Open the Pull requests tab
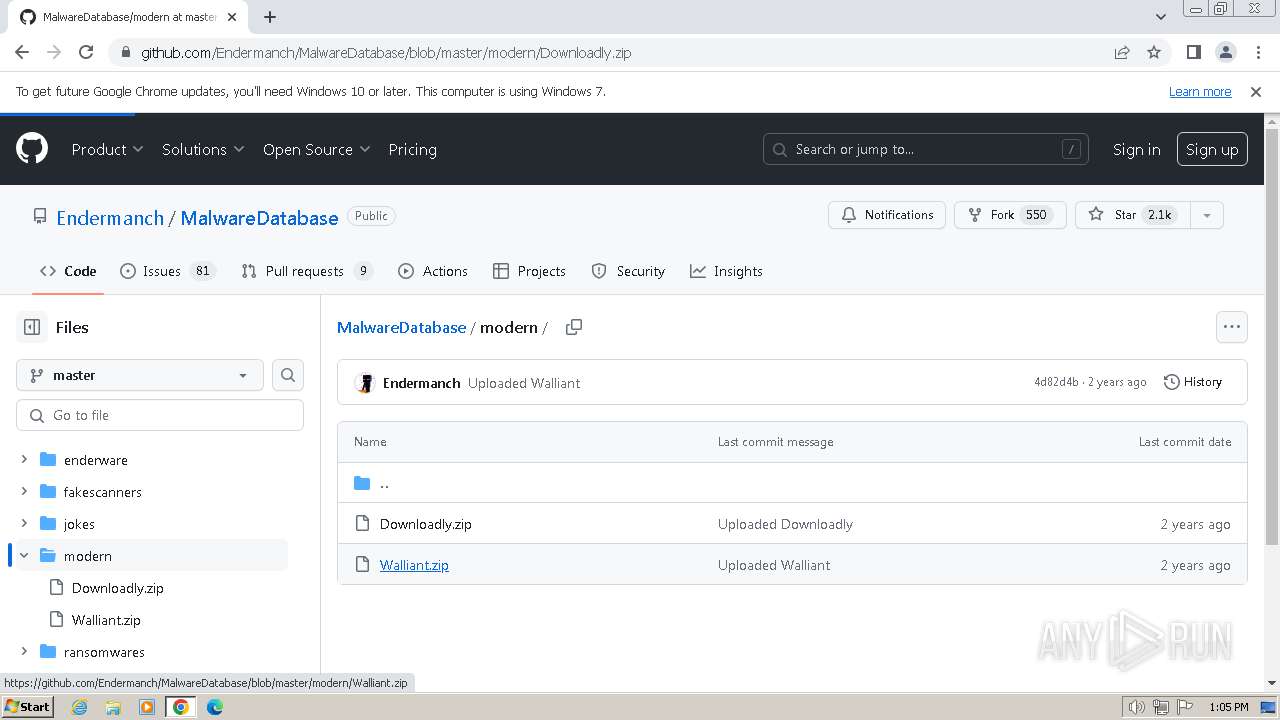 [x=304, y=271]
